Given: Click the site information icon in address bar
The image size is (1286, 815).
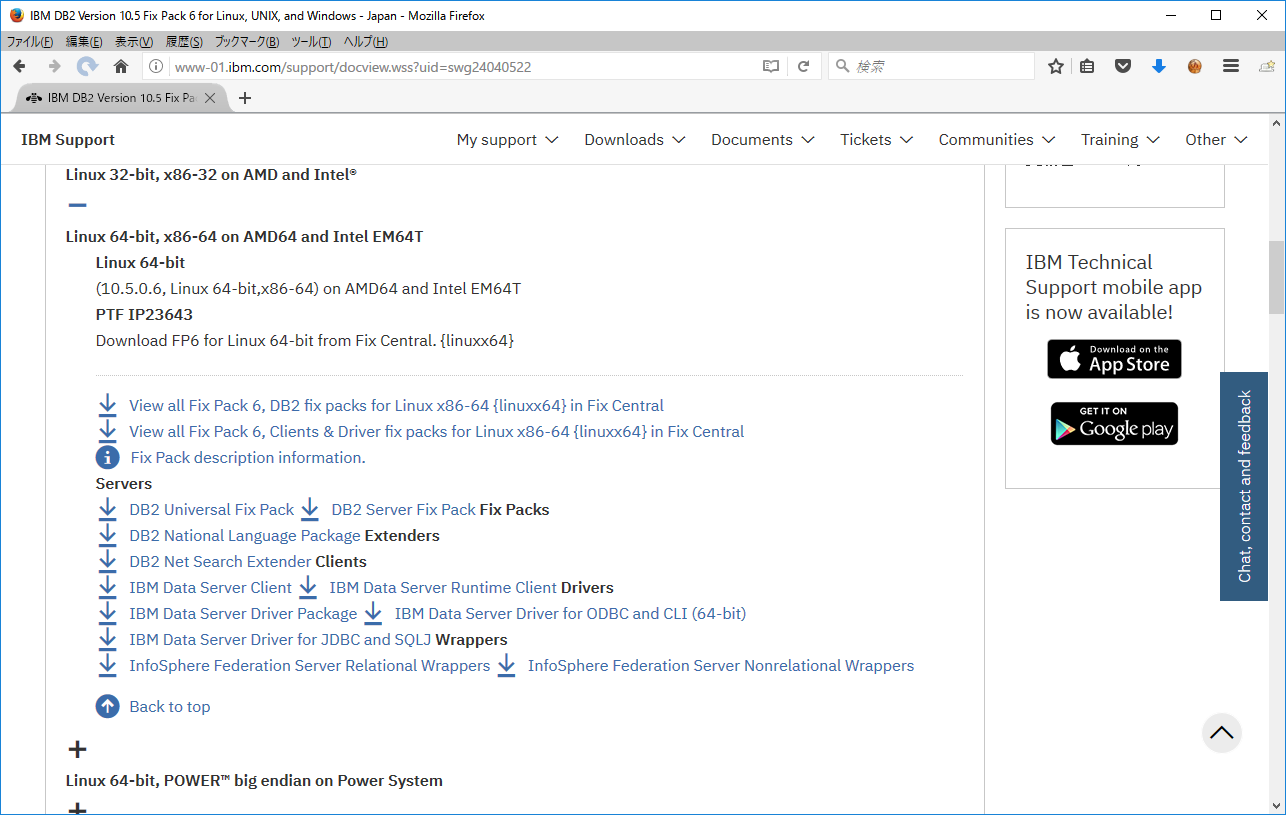Looking at the screenshot, I should pyautogui.click(x=156, y=67).
